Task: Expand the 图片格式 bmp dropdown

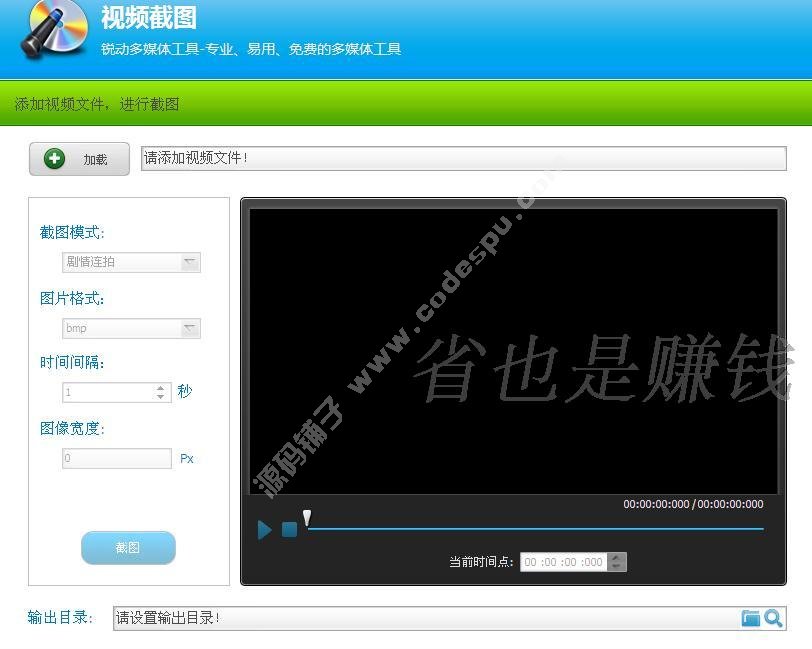Action: (132, 328)
